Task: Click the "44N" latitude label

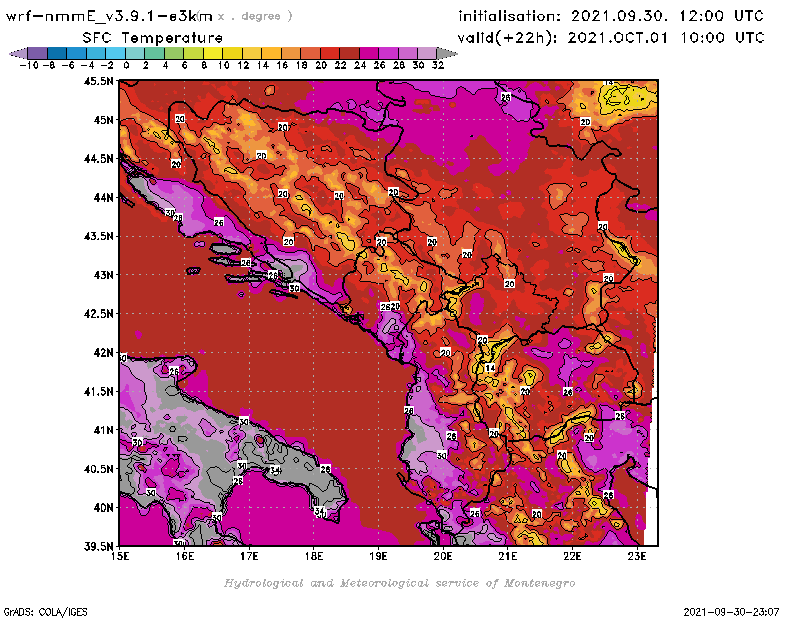Action: click(x=103, y=197)
